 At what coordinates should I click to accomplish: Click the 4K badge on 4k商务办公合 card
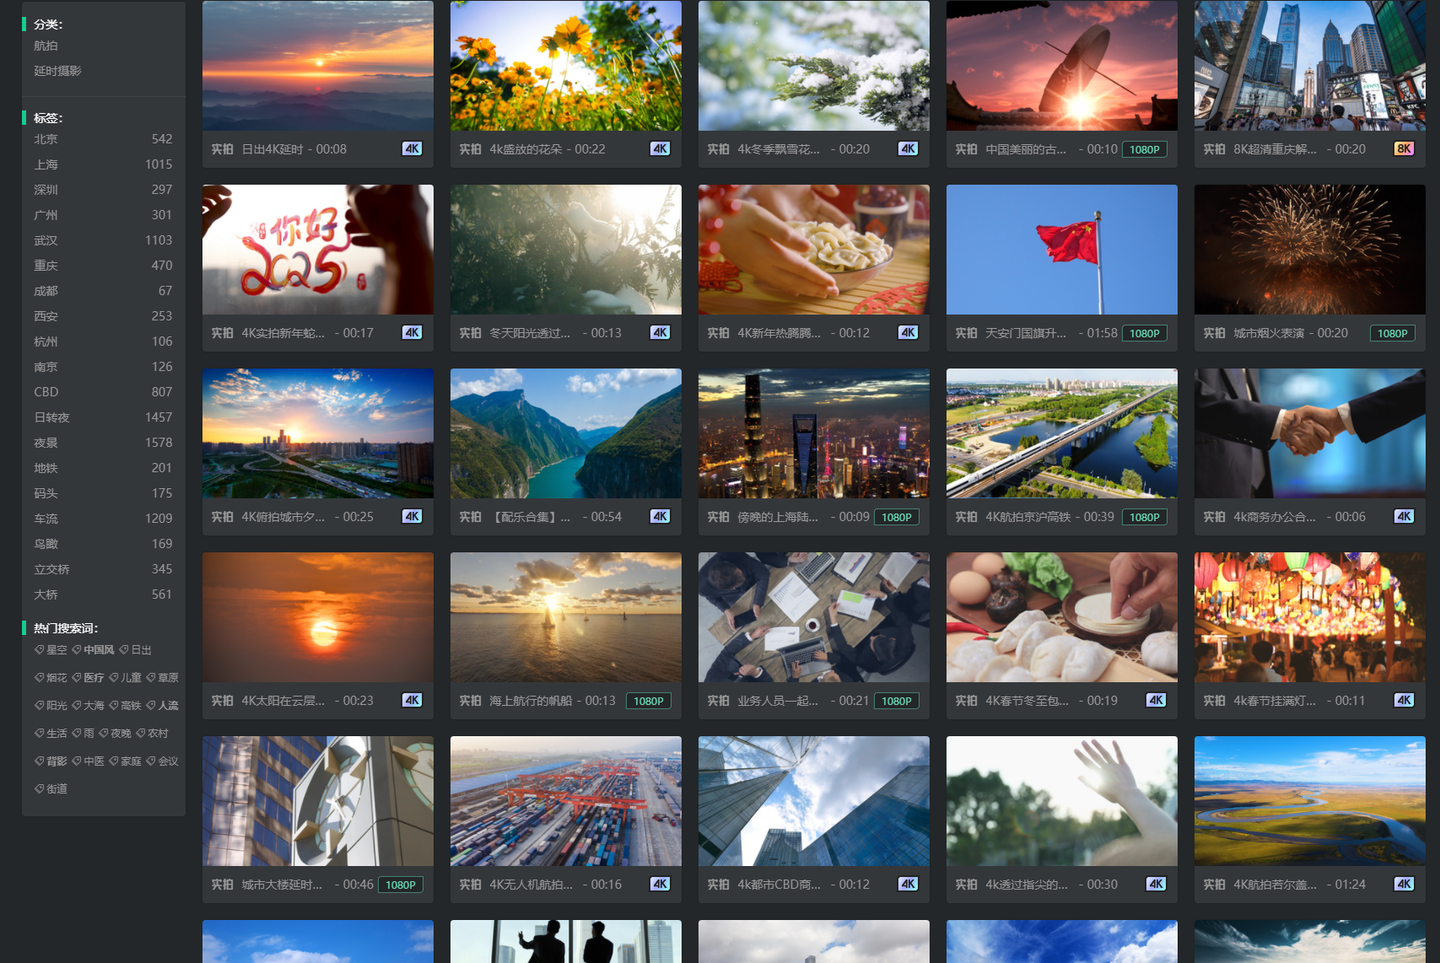[1404, 517]
